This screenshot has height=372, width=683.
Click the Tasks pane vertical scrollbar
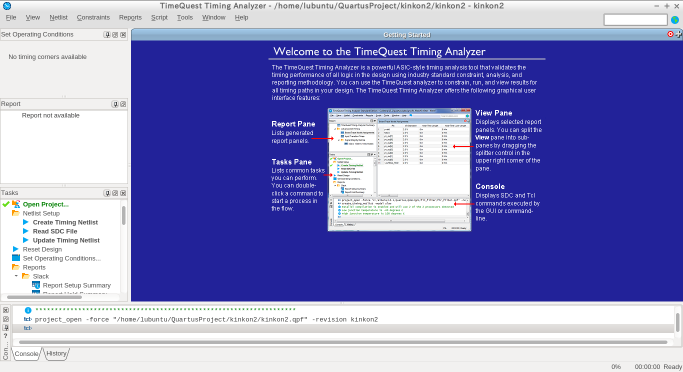point(124,215)
